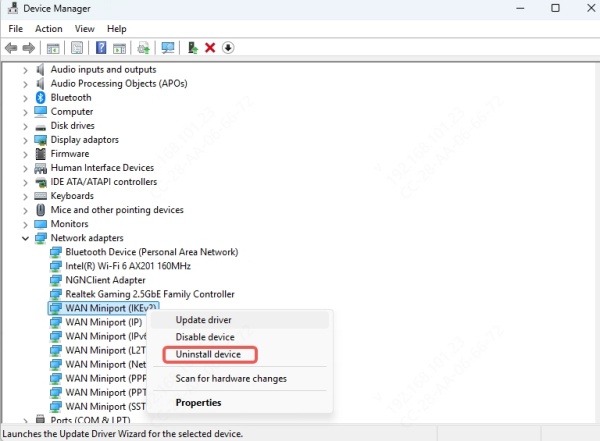Viewport: 600px width, 441px height.
Task: Toggle the action pane toolbar icon
Action: coord(119,48)
